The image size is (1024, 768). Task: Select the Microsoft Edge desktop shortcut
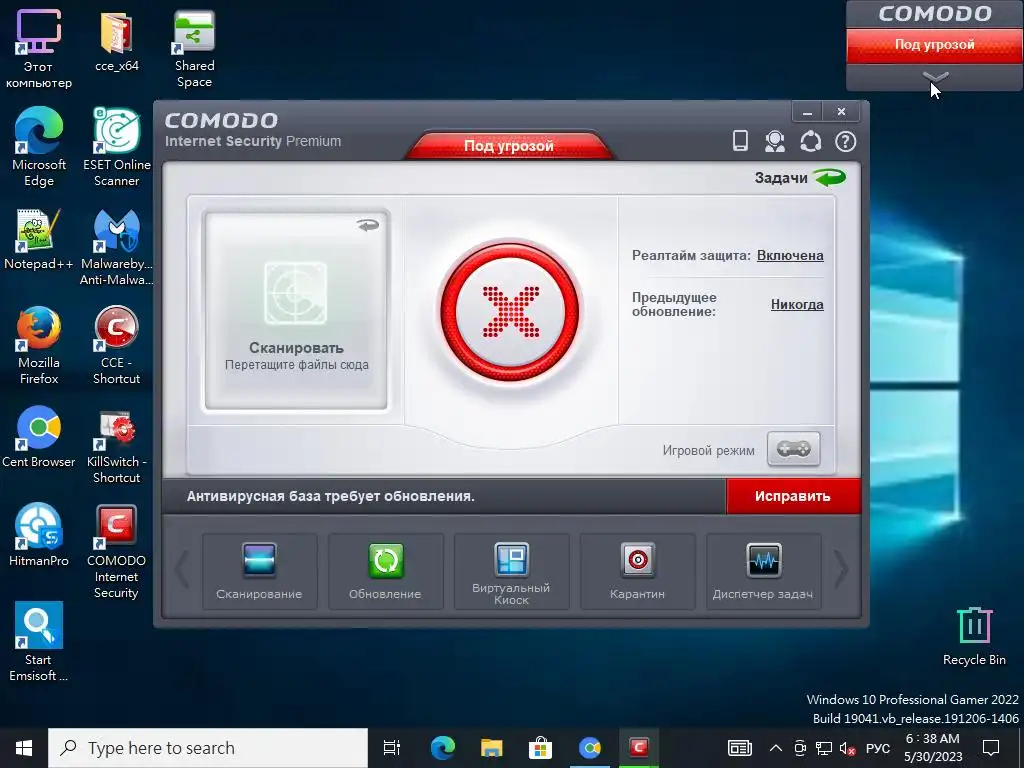(39, 147)
